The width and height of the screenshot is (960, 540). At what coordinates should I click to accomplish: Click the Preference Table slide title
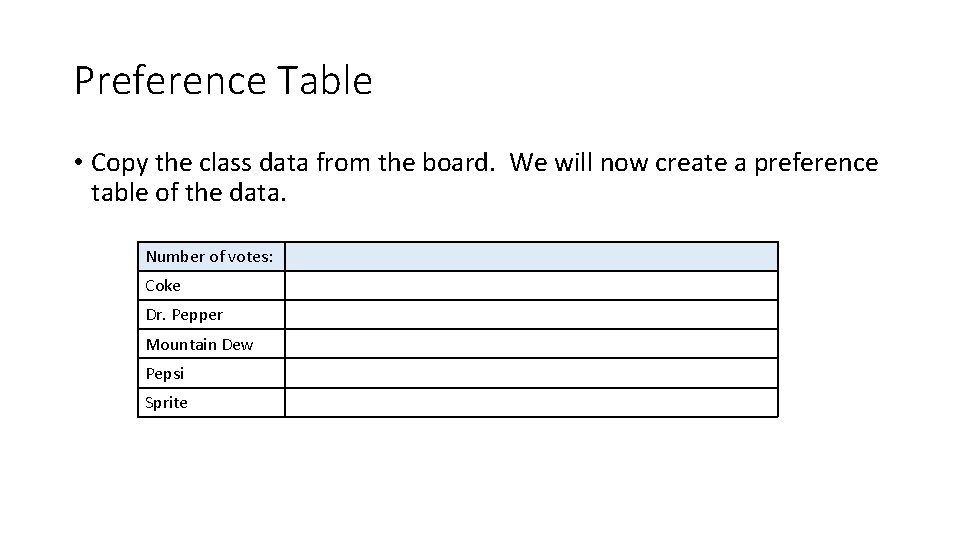pyautogui.click(x=223, y=80)
